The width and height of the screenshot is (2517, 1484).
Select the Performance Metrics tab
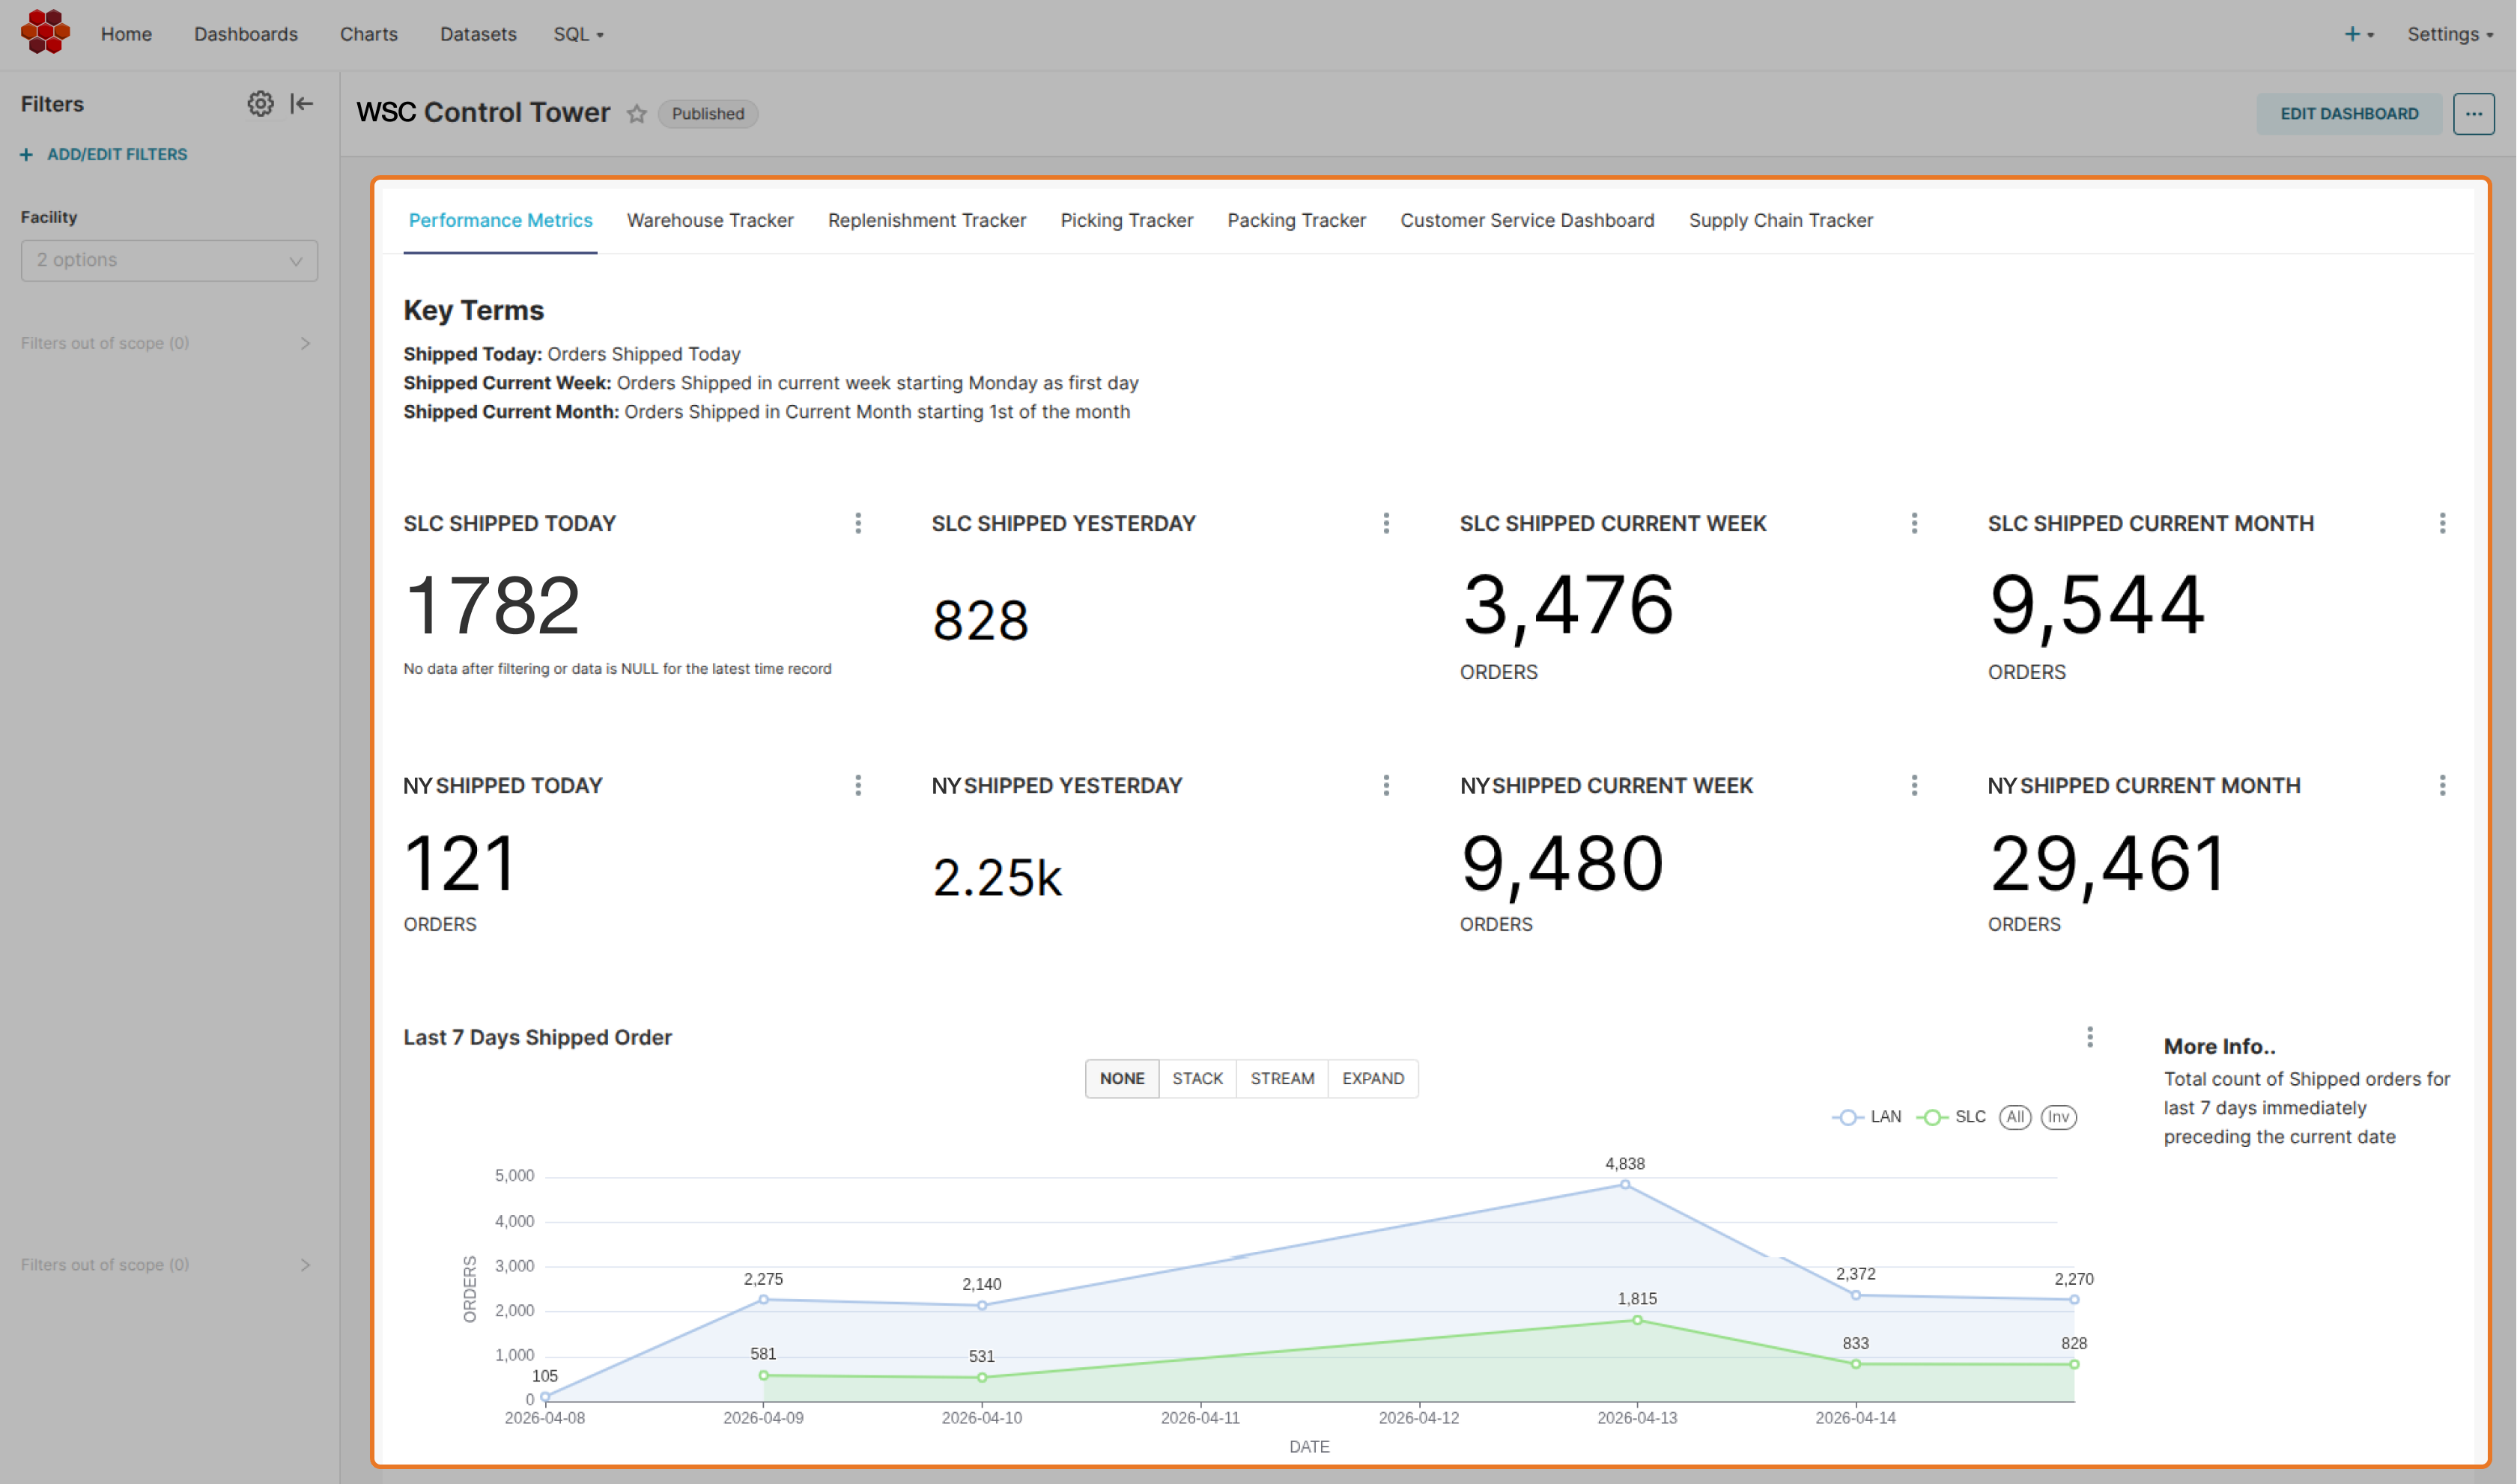(500, 220)
